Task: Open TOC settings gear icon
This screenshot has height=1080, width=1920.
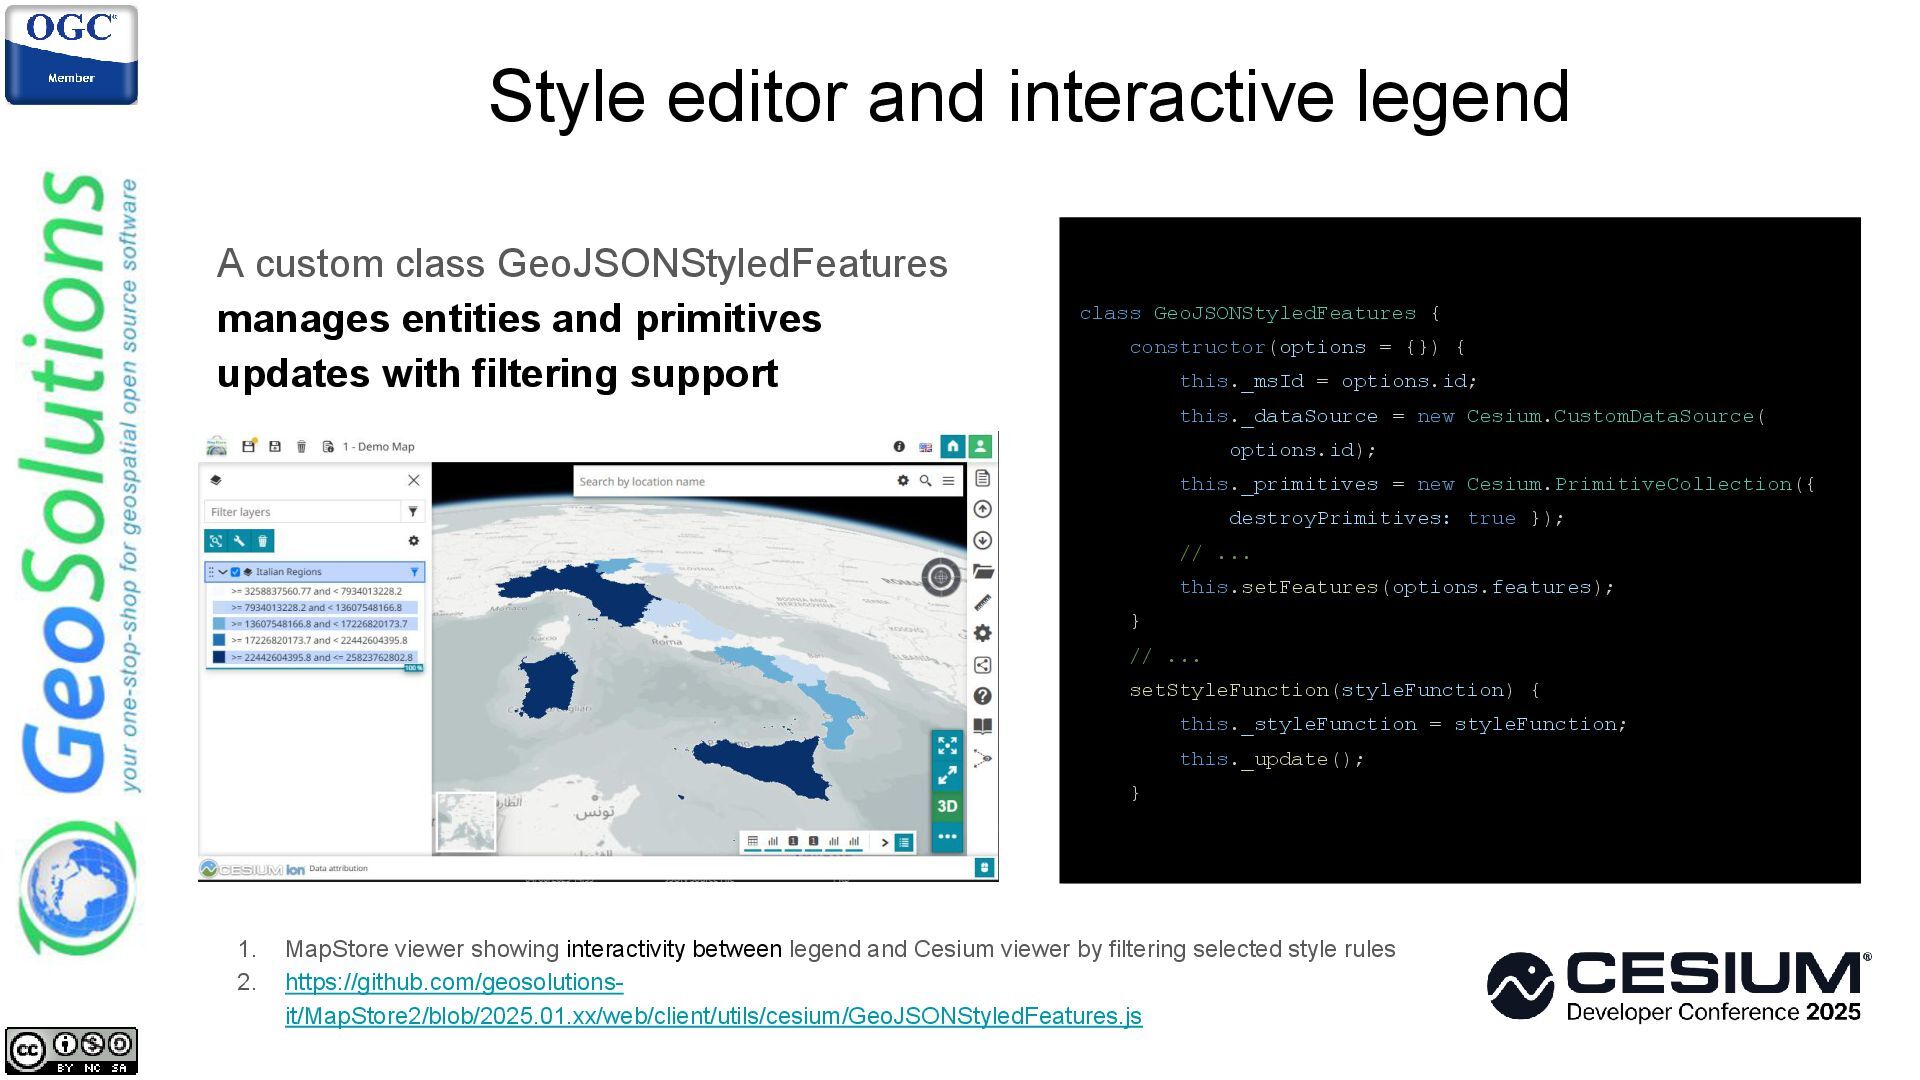Action: pyautogui.click(x=413, y=540)
